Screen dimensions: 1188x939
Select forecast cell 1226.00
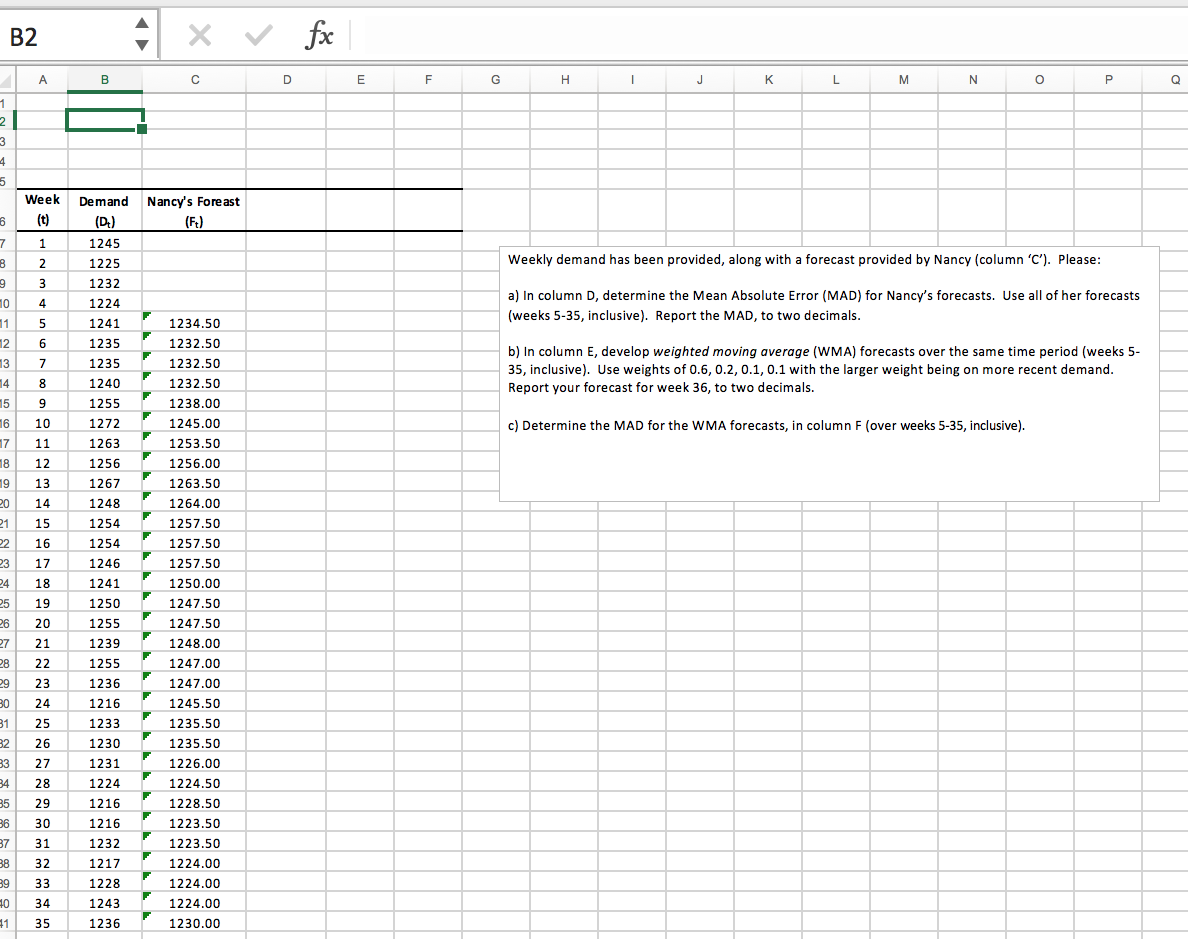pos(194,763)
